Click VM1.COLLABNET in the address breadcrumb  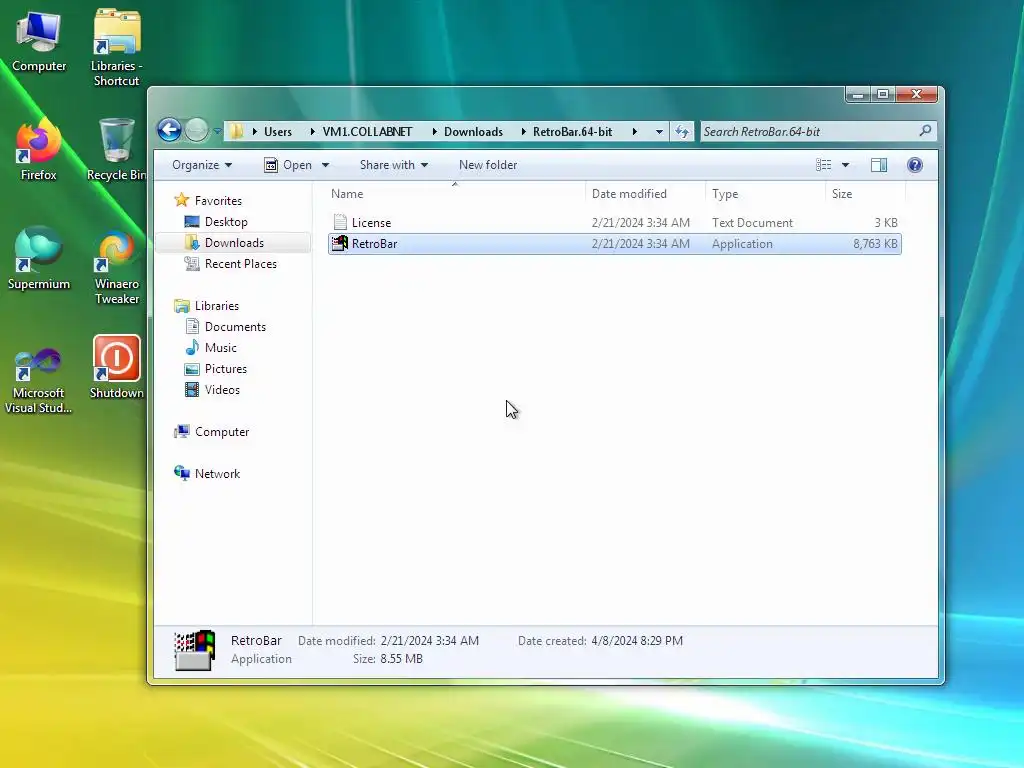coord(367,131)
